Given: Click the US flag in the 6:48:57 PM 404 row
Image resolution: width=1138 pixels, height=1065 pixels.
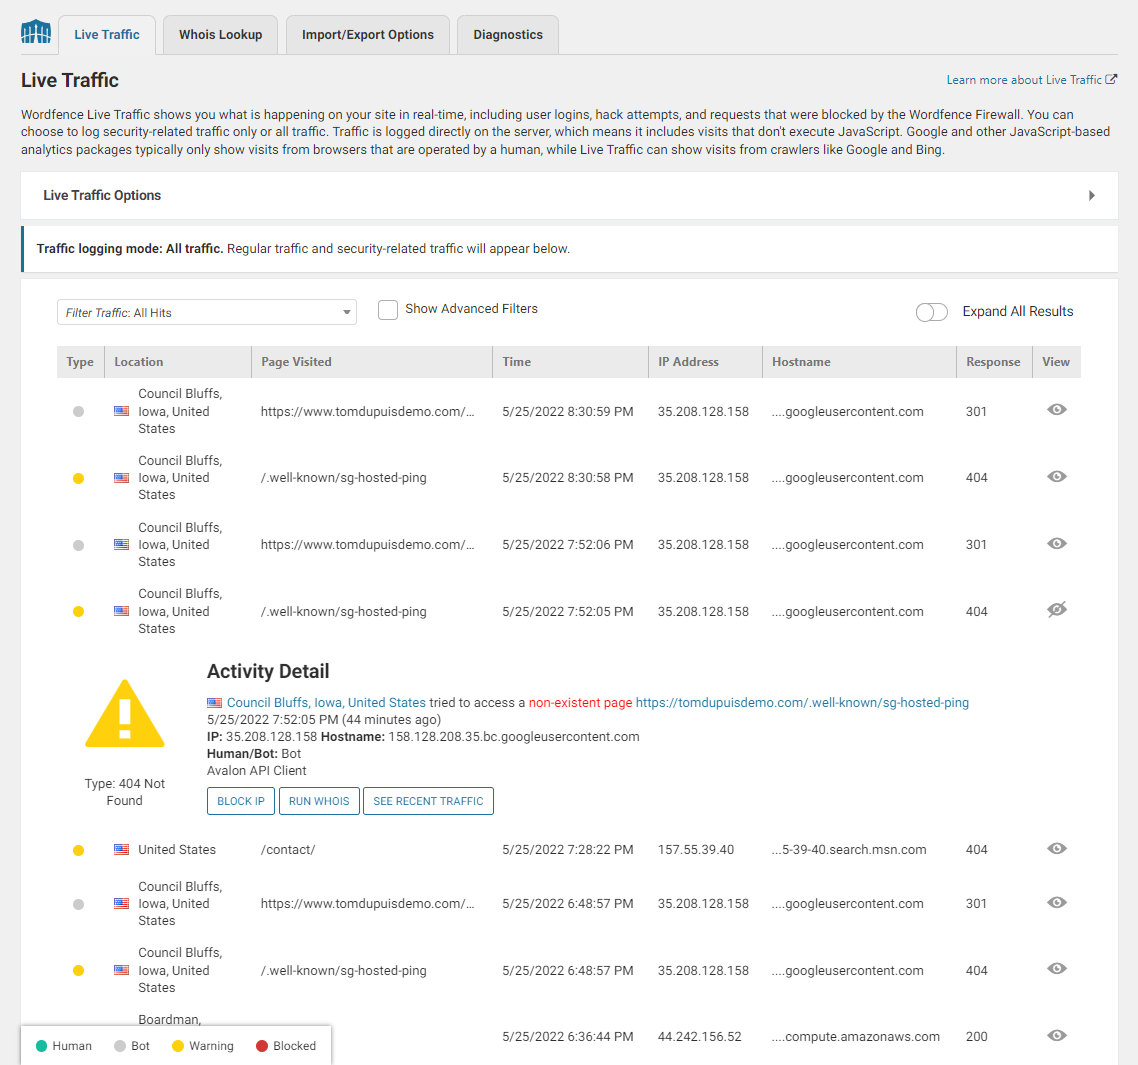Looking at the screenshot, I should pyautogui.click(x=122, y=970).
